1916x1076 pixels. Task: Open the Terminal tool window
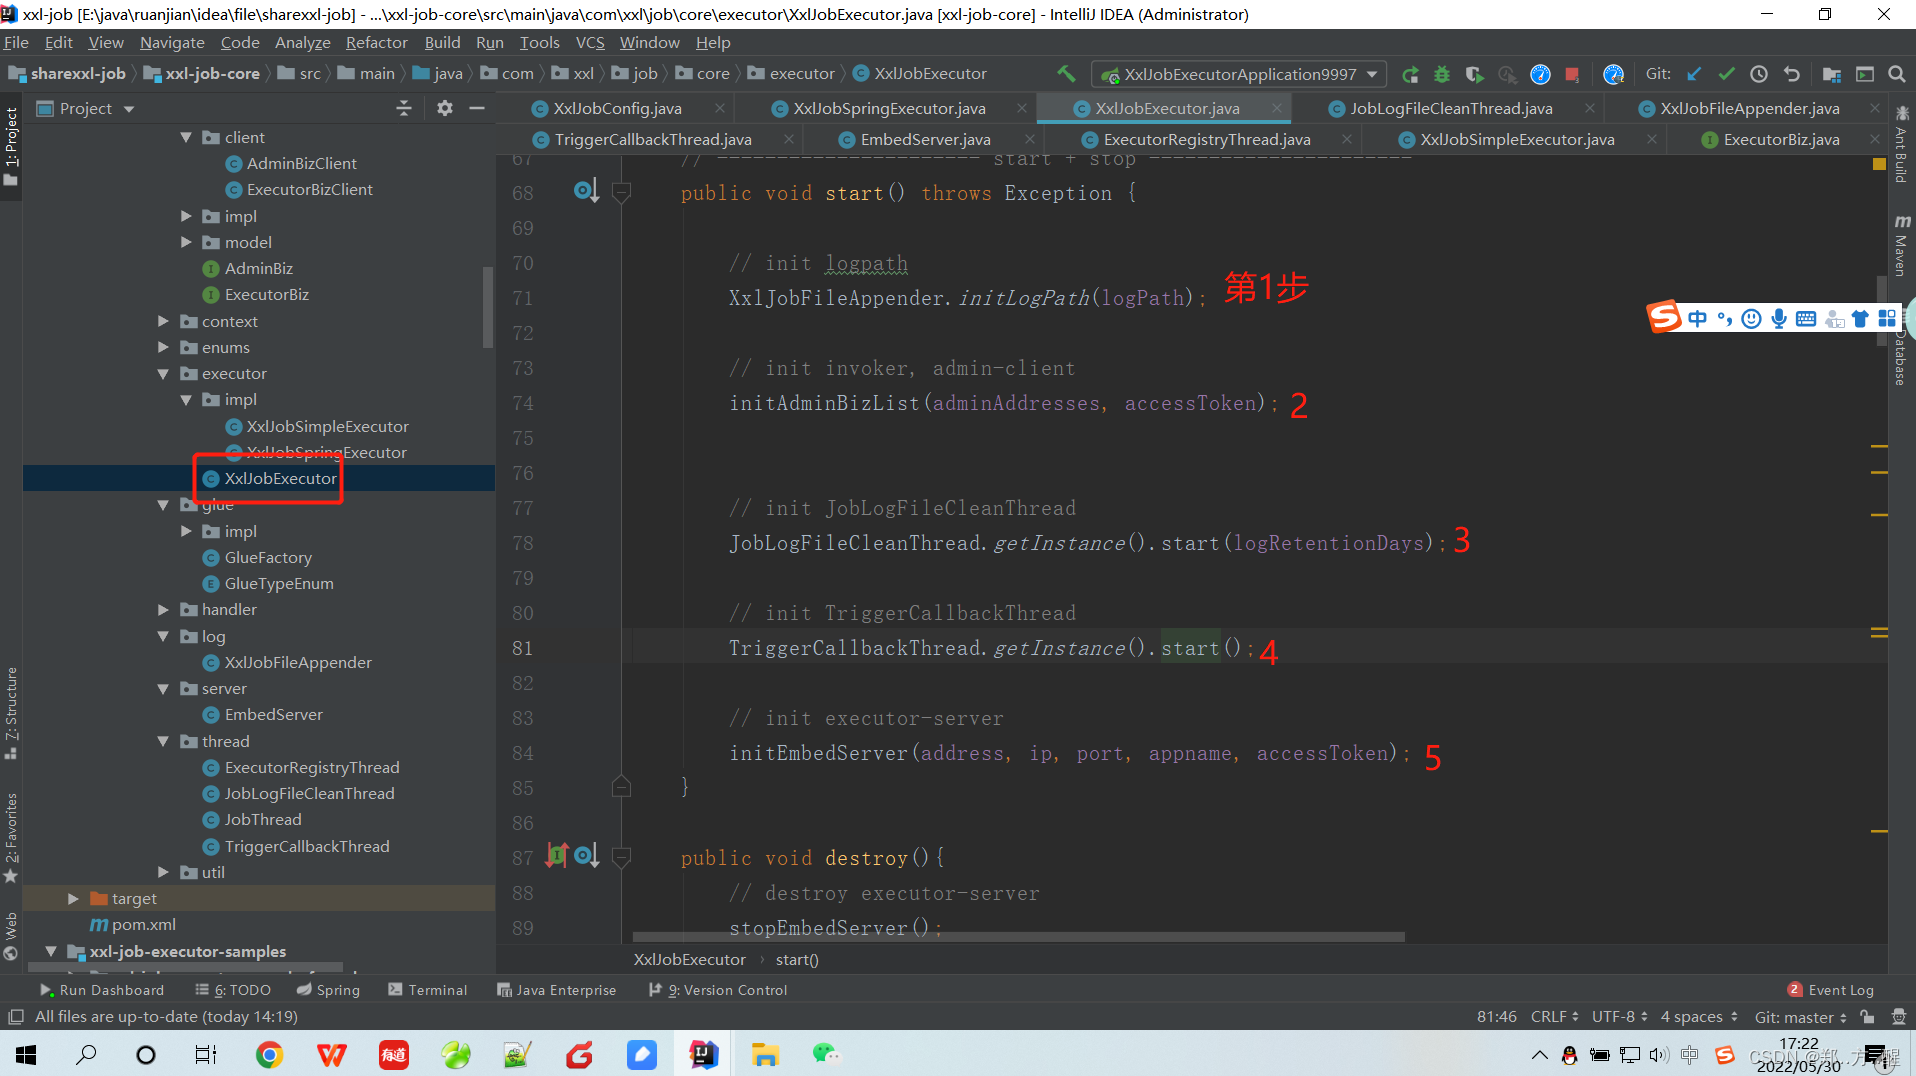[427, 989]
